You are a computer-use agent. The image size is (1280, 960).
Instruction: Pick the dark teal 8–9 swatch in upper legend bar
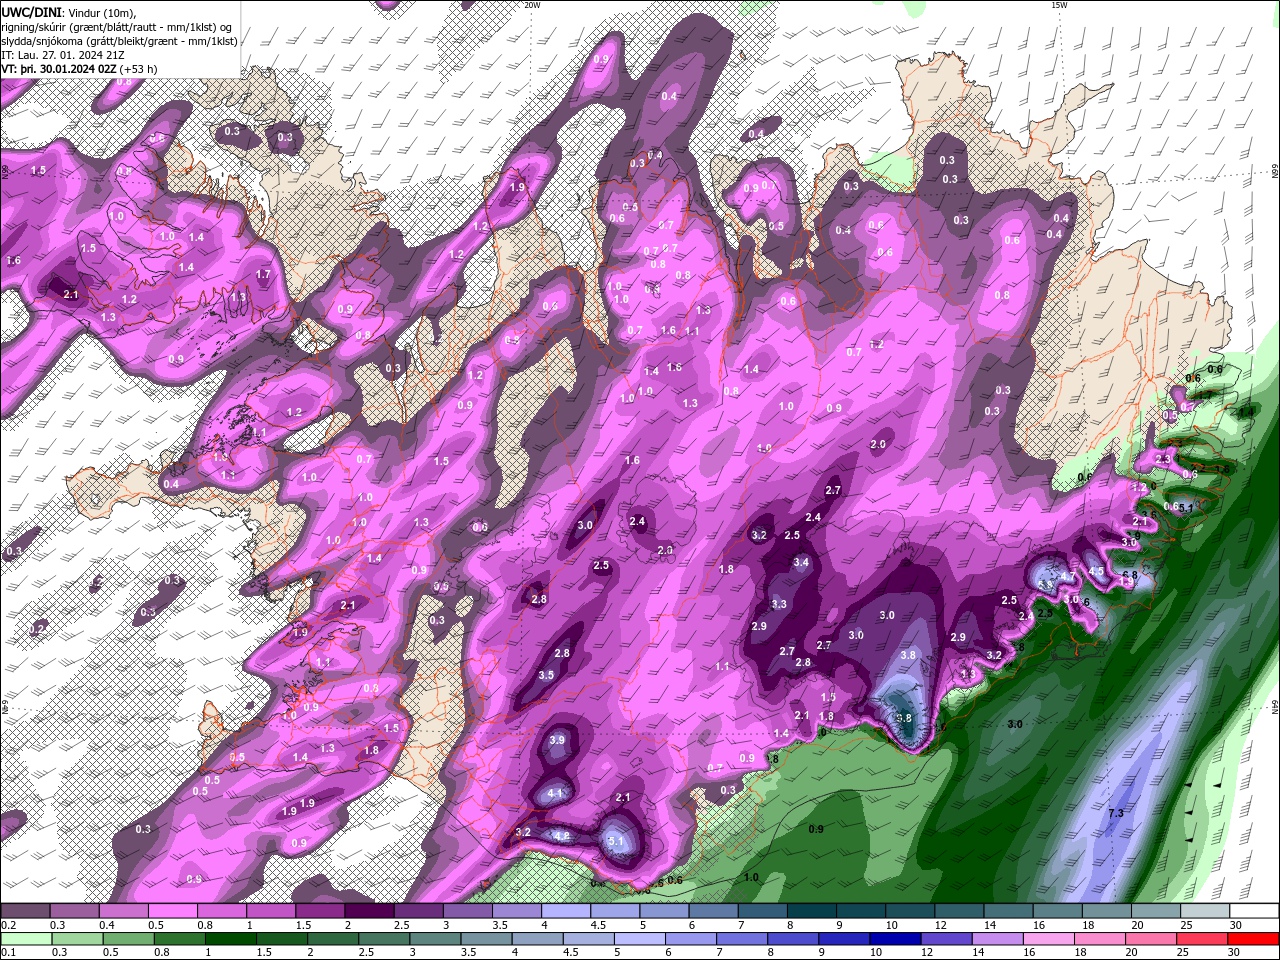pyautogui.click(x=810, y=911)
